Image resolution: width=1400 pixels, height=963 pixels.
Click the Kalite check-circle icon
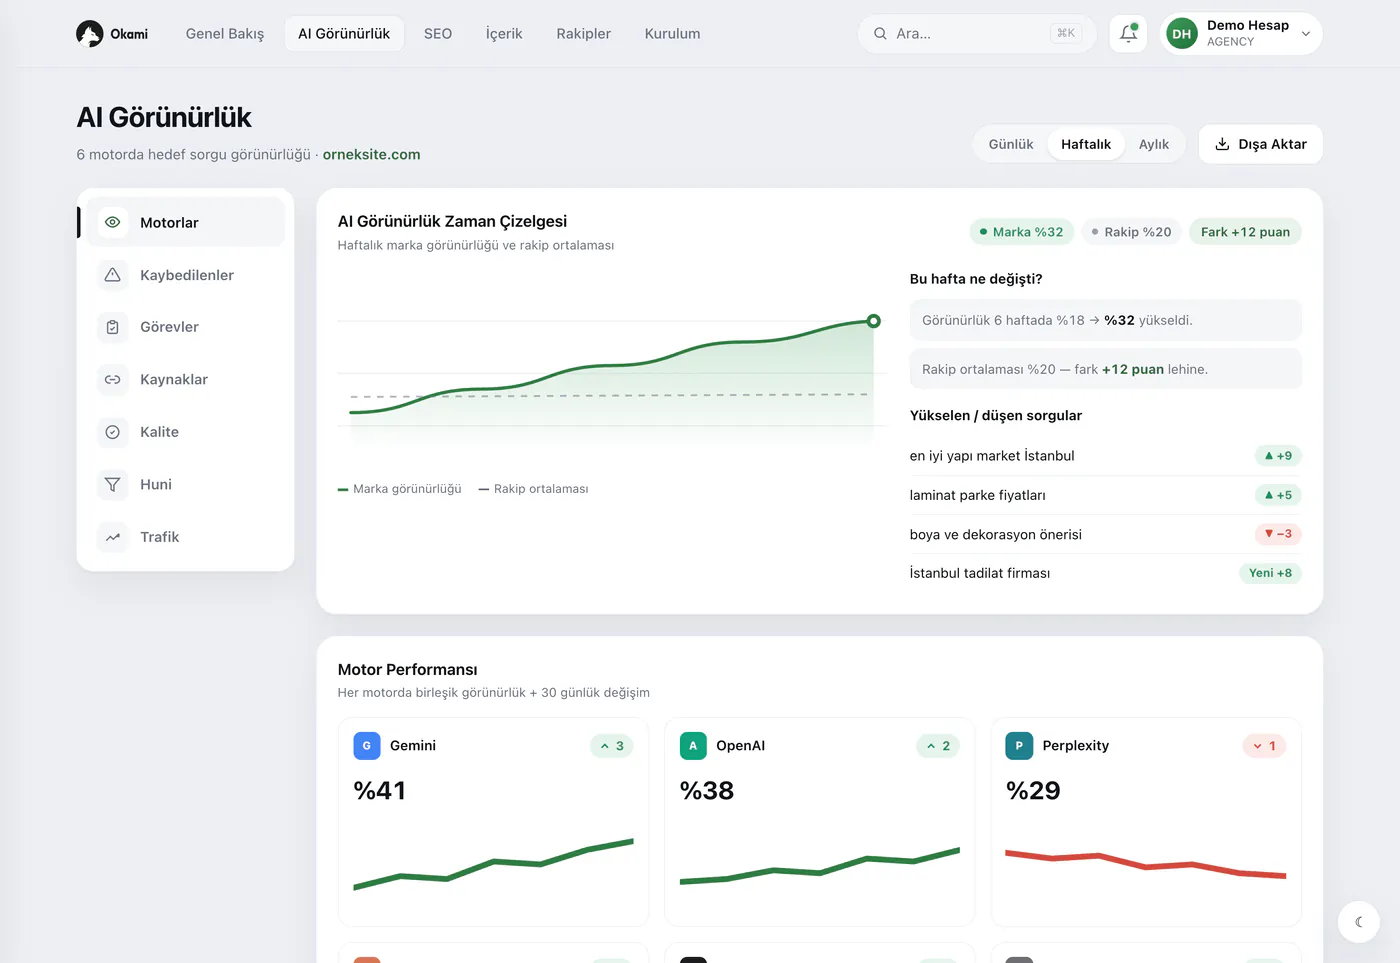113,432
